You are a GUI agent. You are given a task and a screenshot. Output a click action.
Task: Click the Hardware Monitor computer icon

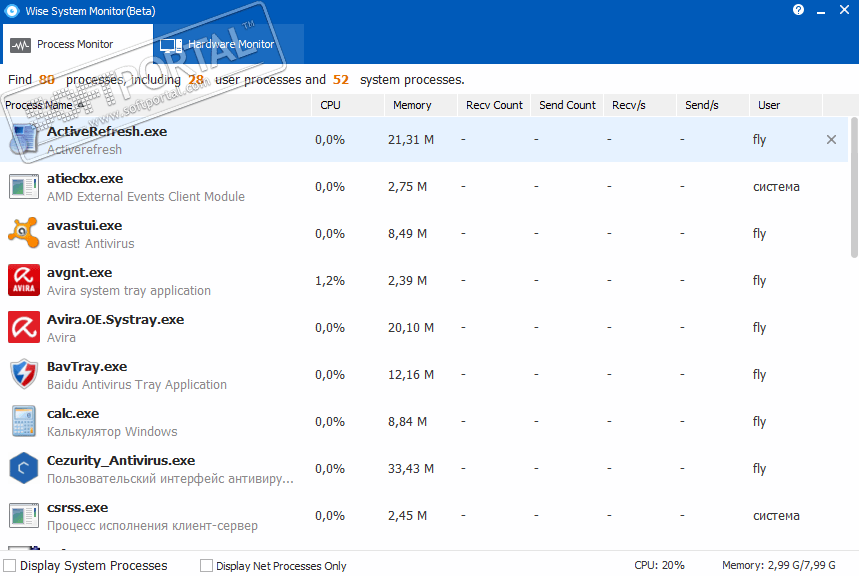click(171, 45)
